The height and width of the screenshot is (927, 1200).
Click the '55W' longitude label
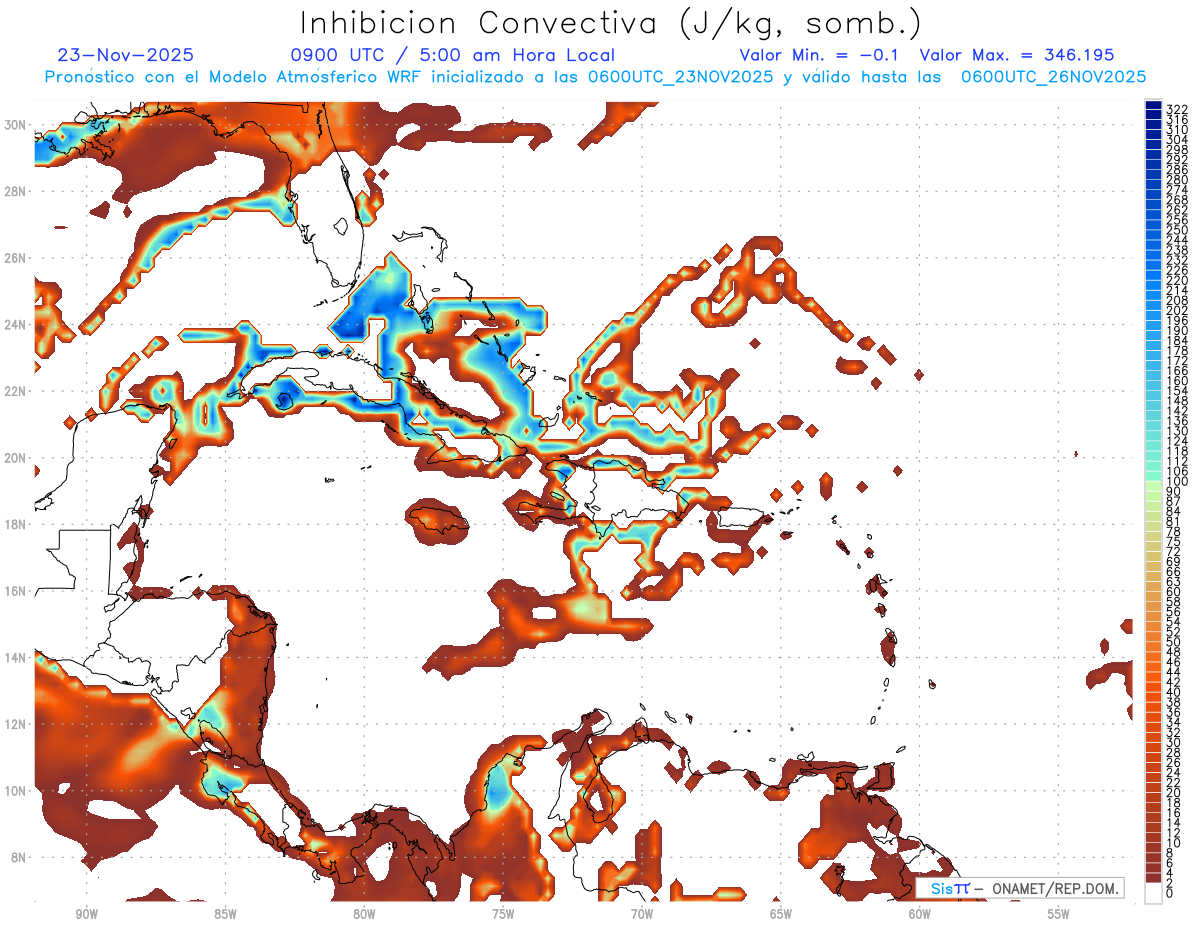[1059, 914]
